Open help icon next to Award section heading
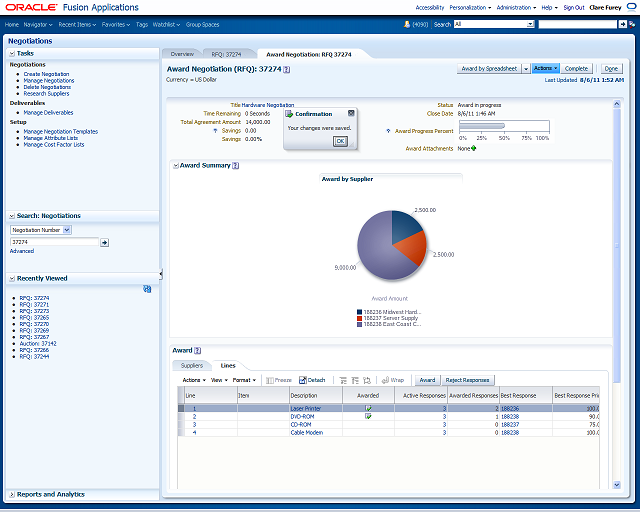 tap(198, 351)
